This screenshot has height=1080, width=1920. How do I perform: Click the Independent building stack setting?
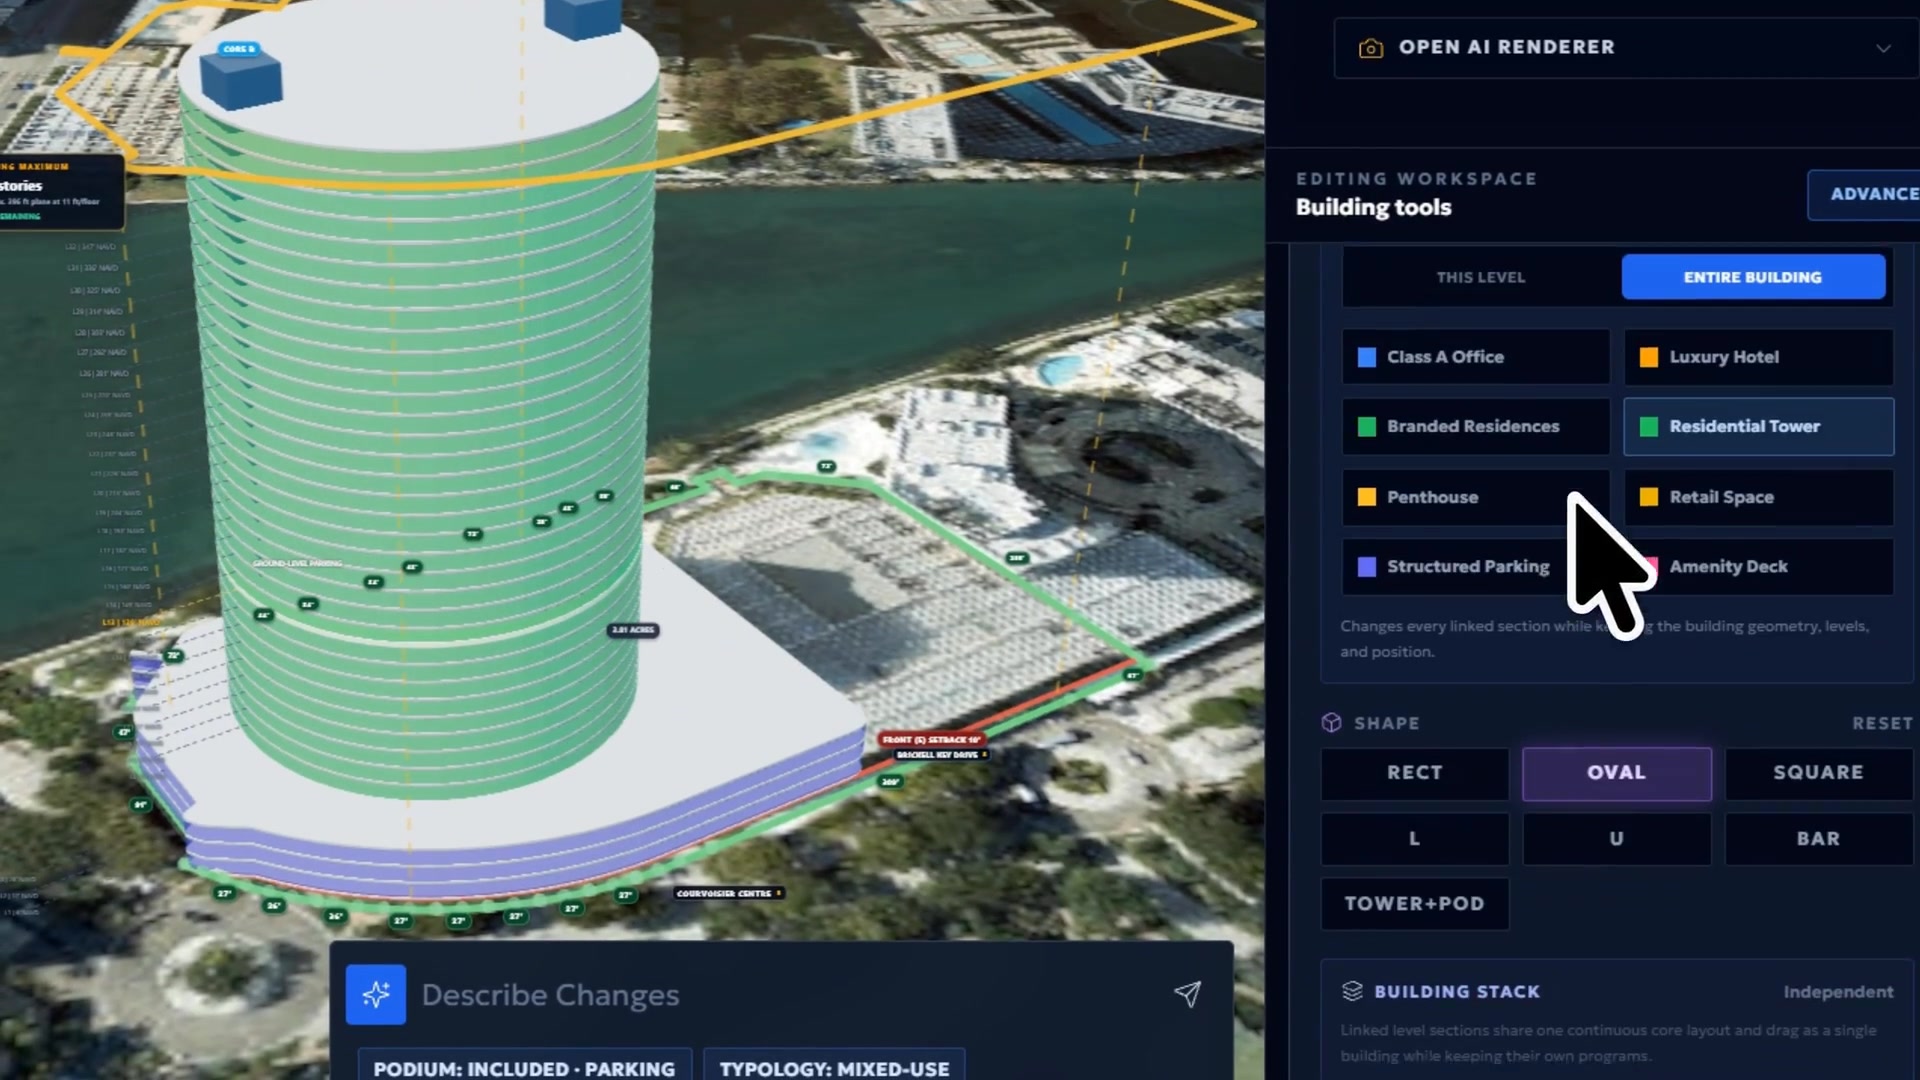(1838, 992)
